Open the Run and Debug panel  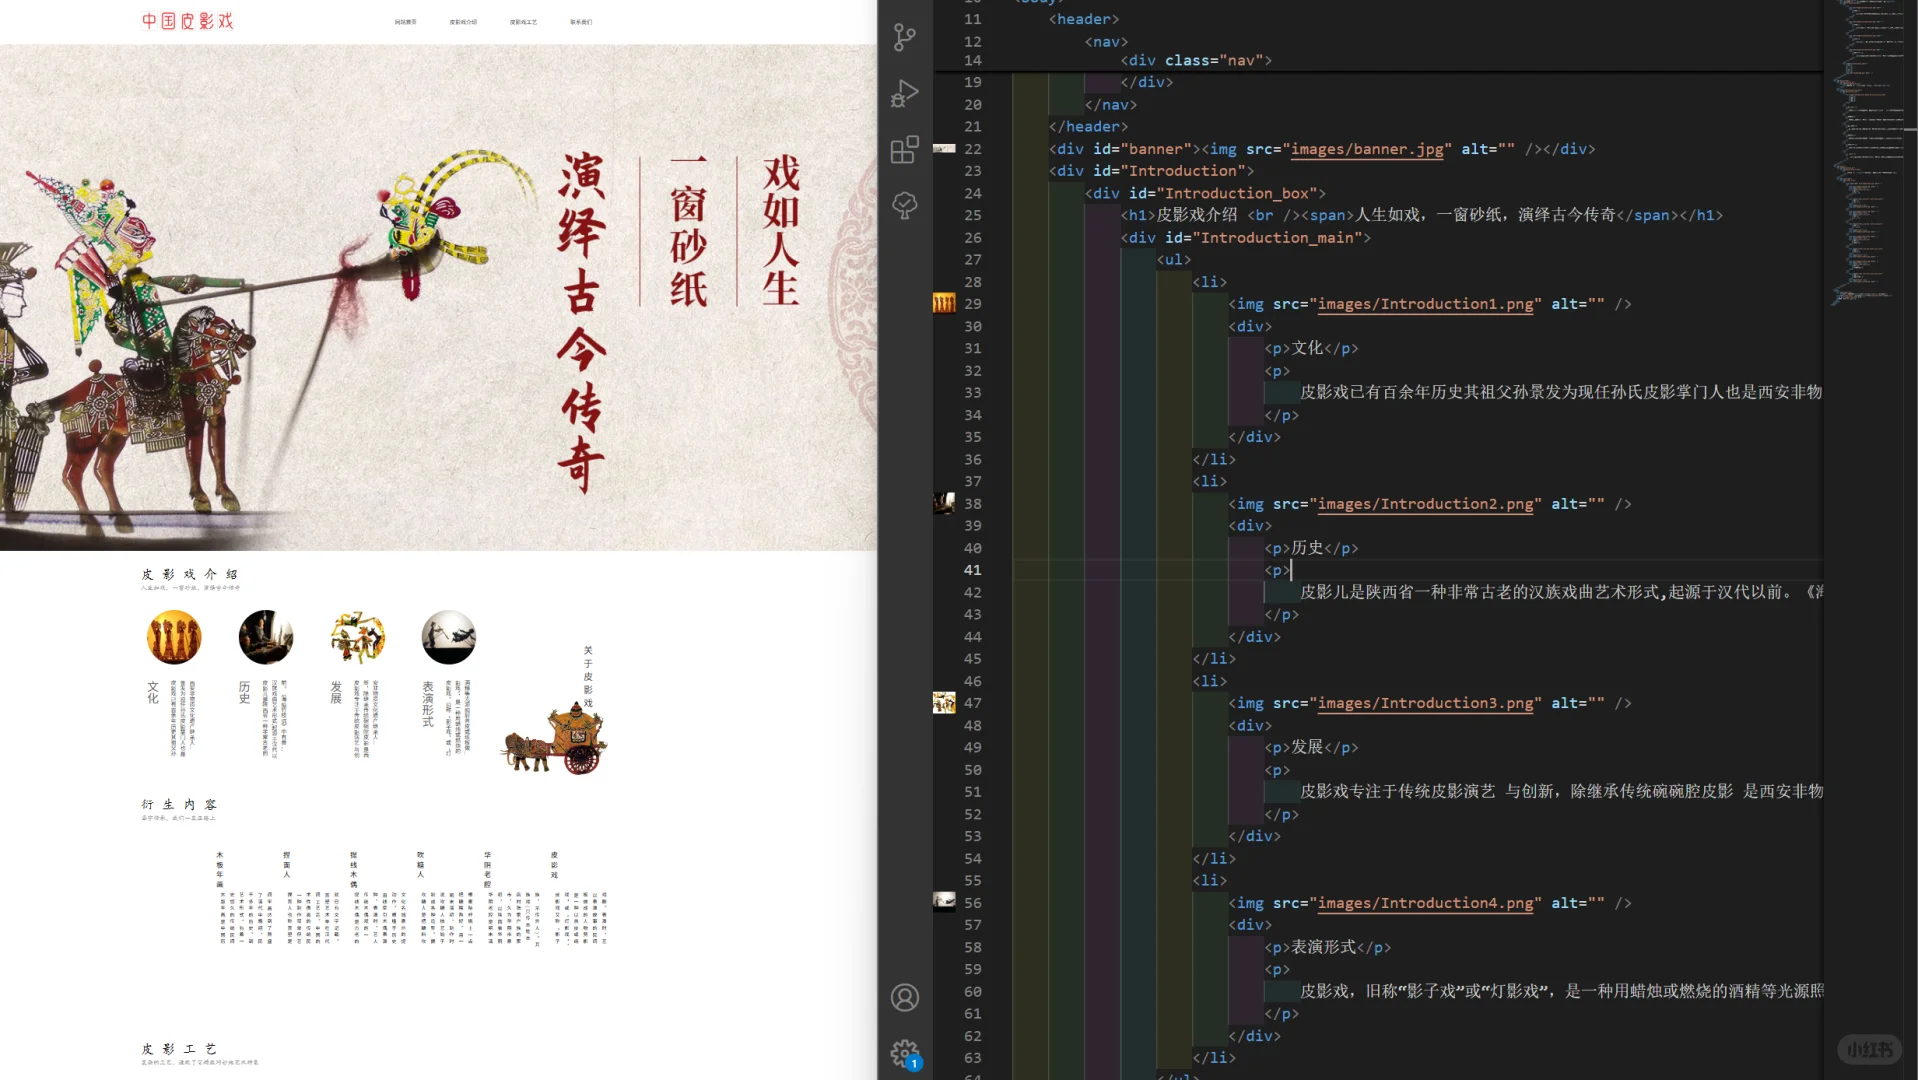click(903, 93)
